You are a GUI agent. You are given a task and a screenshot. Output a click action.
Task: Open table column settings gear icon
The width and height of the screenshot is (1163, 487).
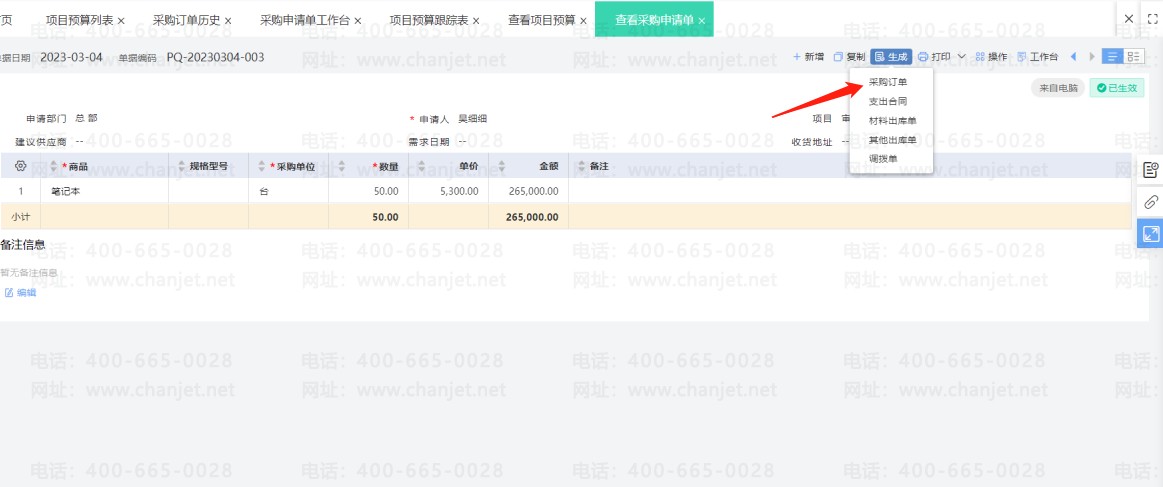point(21,166)
